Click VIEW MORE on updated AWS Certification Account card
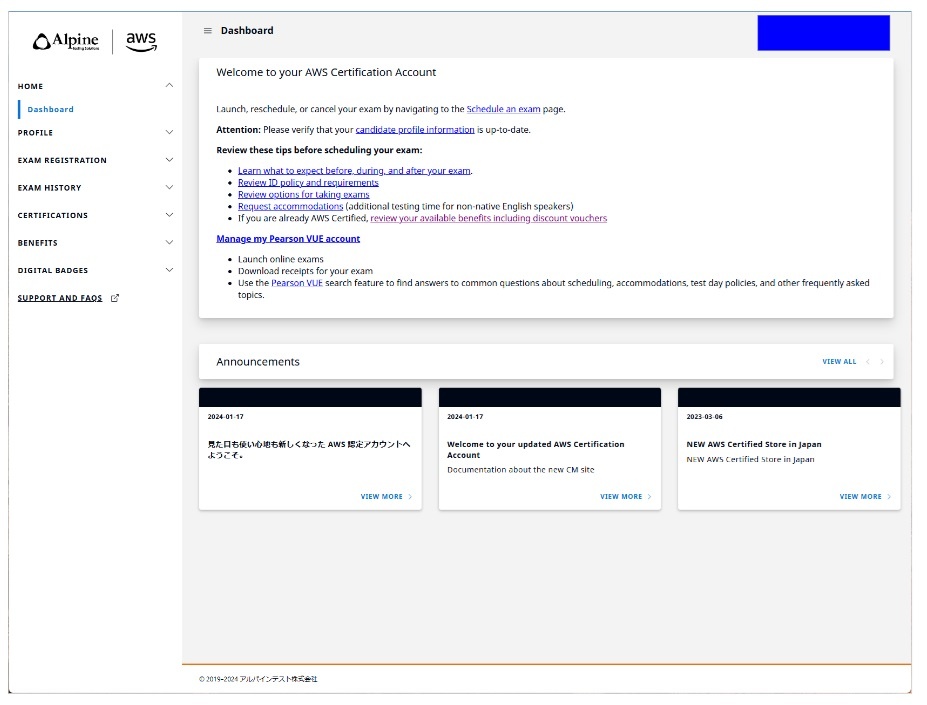The width and height of the screenshot is (927, 705). tap(625, 496)
